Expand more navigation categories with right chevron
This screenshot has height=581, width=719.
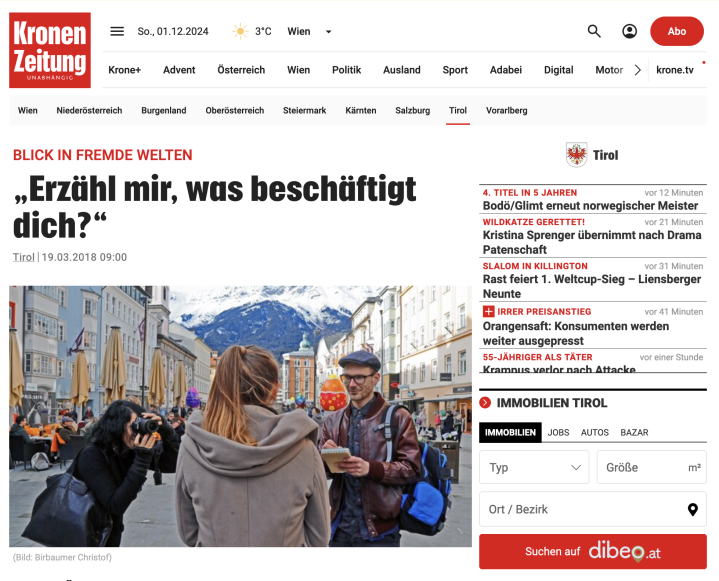pyautogui.click(x=637, y=70)
